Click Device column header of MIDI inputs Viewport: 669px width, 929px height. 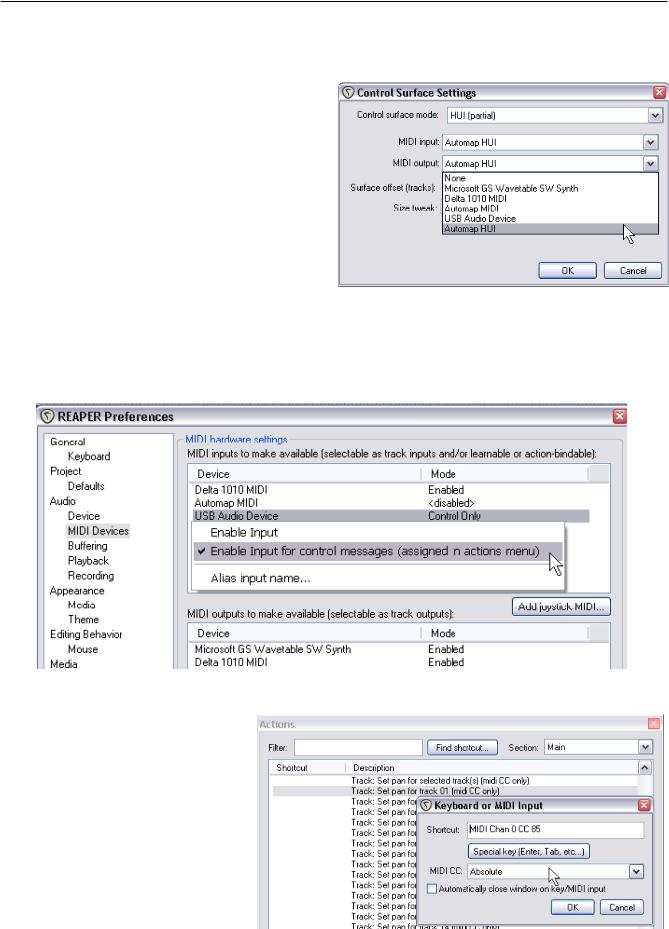tap(305, 474)
